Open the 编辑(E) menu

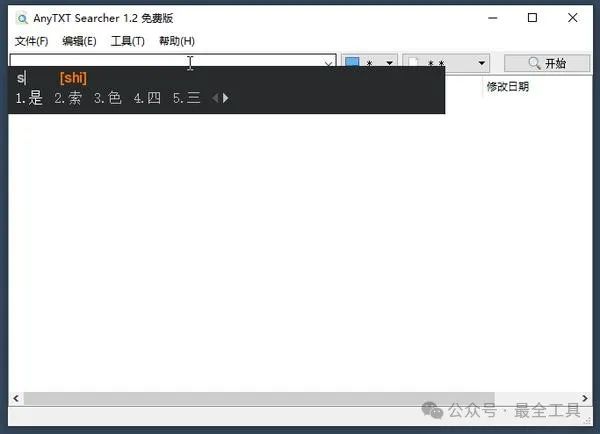click(x=79, y=41)
